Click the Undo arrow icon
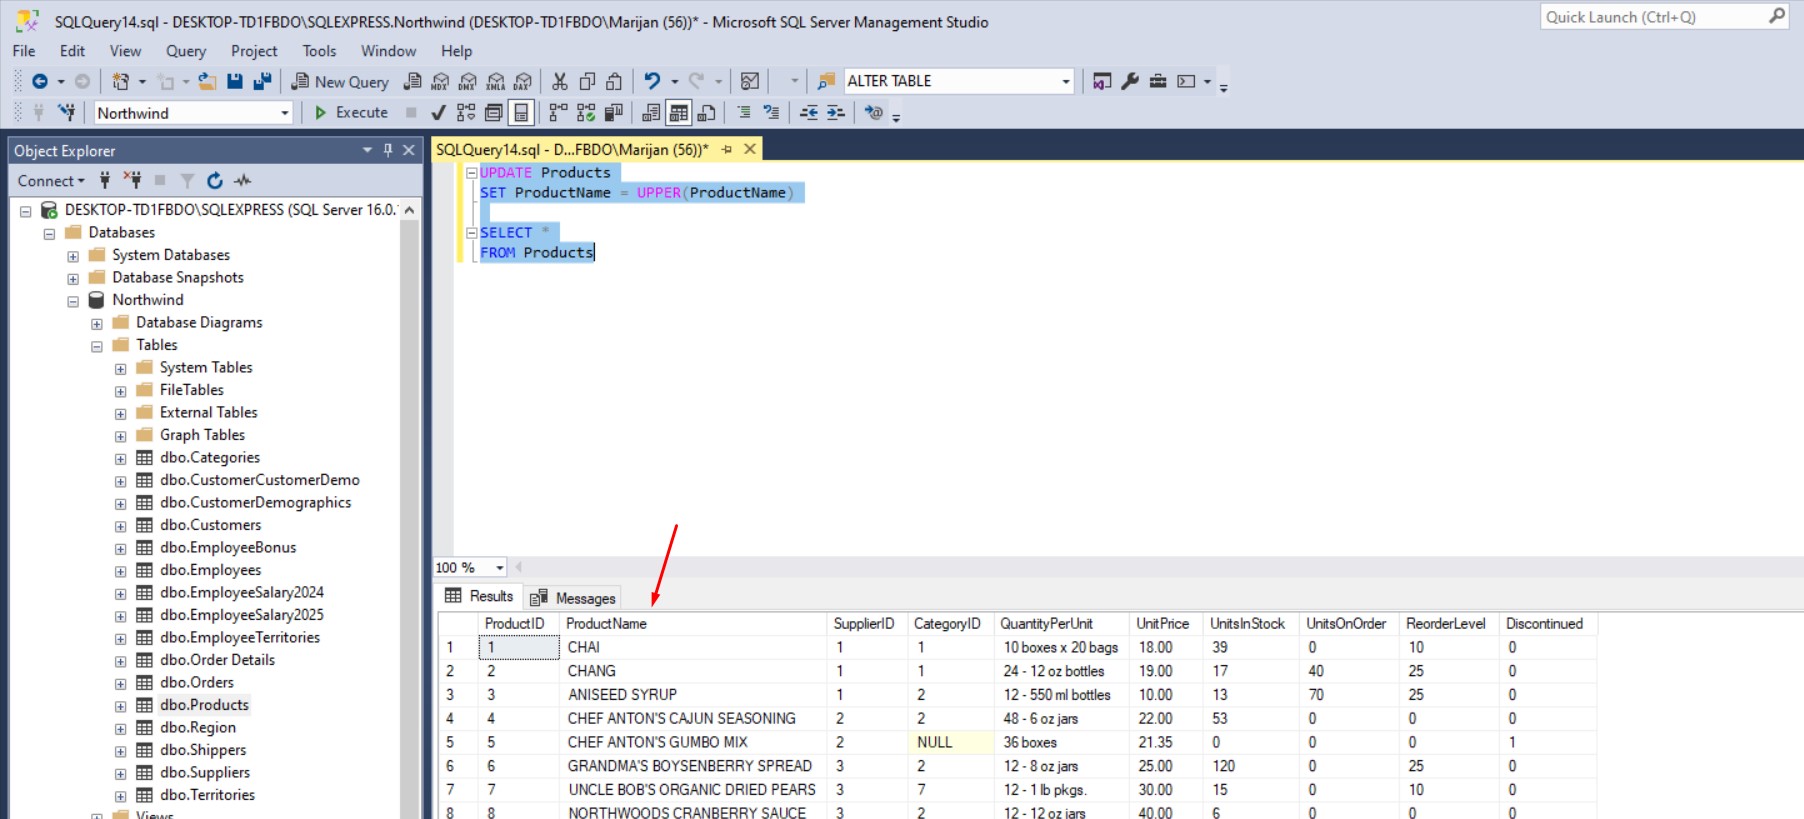1804x819 pixels. (652, 82)
